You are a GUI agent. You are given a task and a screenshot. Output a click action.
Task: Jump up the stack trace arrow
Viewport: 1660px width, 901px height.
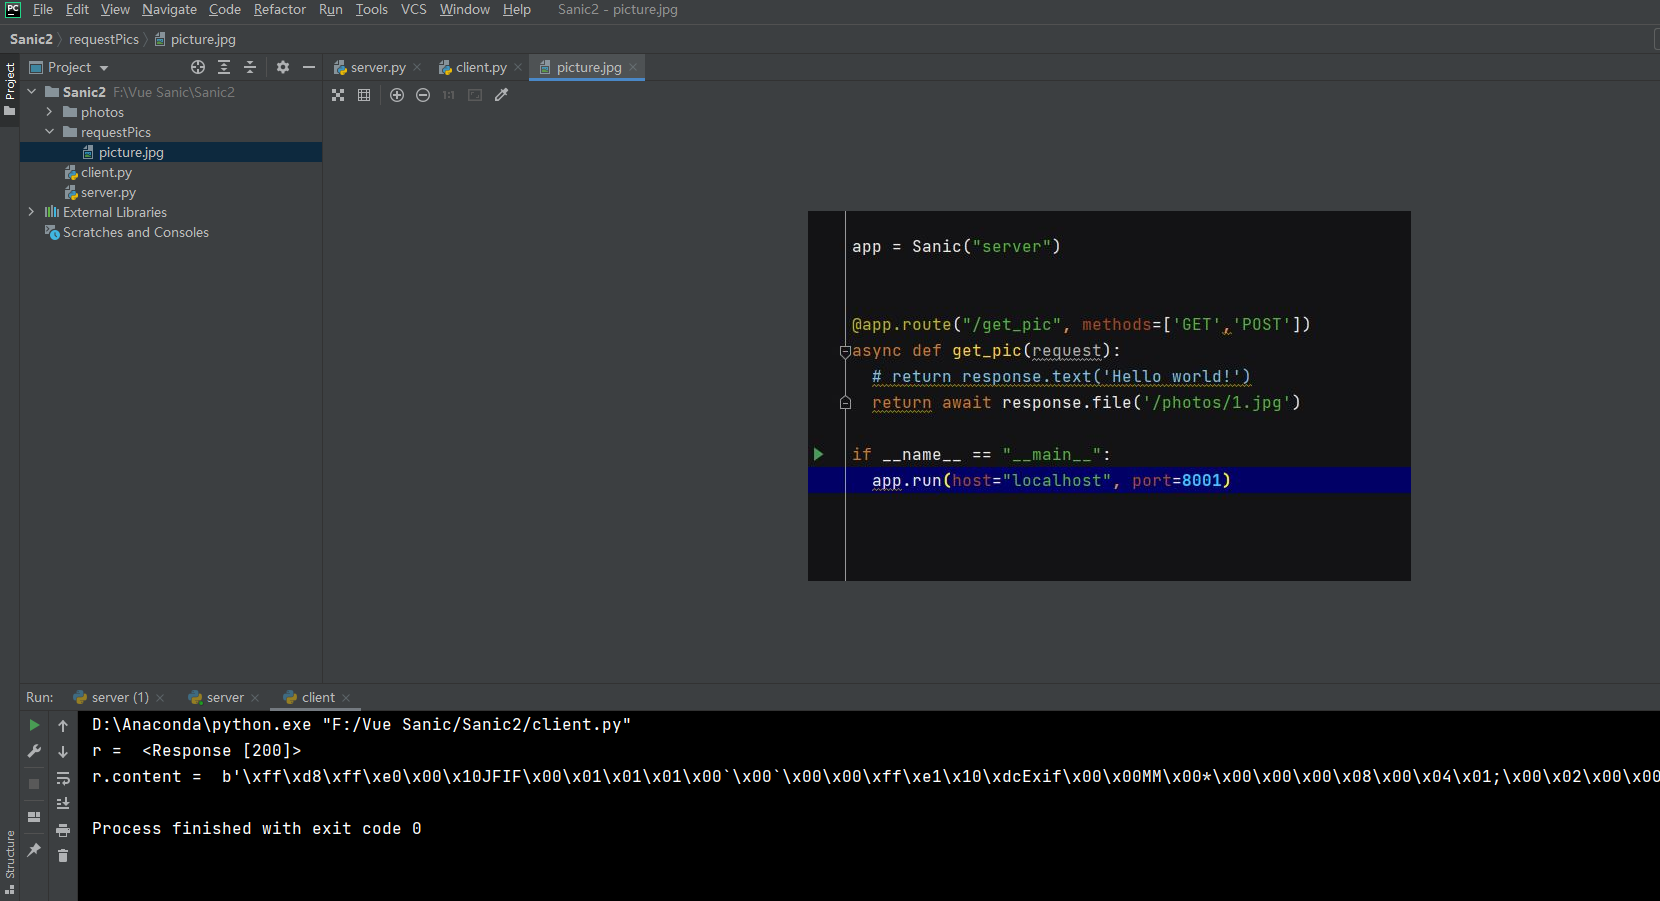tap(63, 726)
